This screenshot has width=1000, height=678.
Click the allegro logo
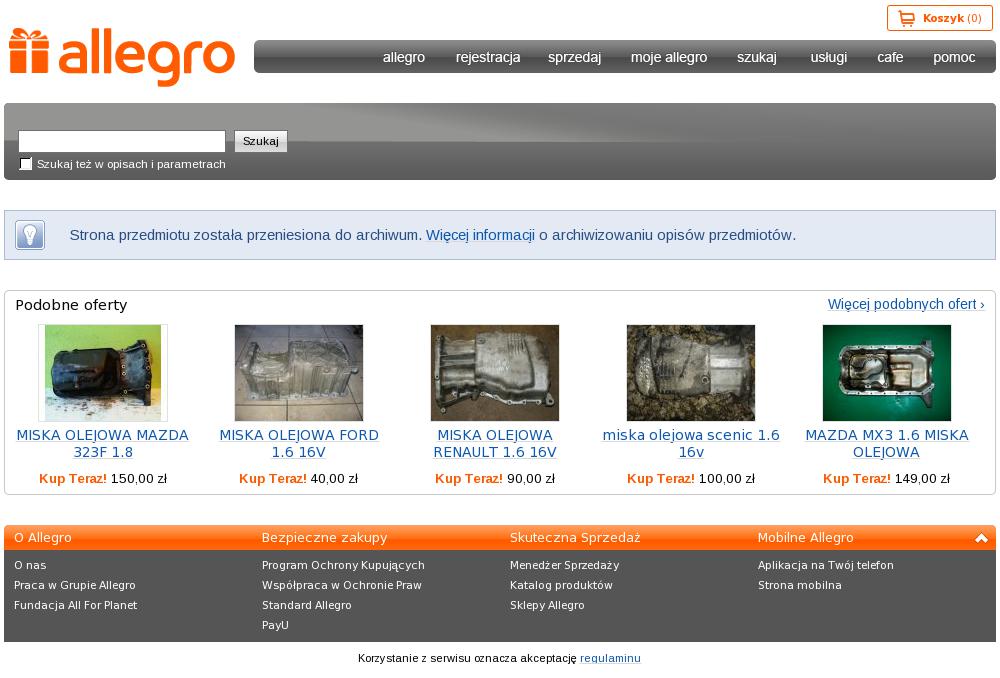(122, 56)
